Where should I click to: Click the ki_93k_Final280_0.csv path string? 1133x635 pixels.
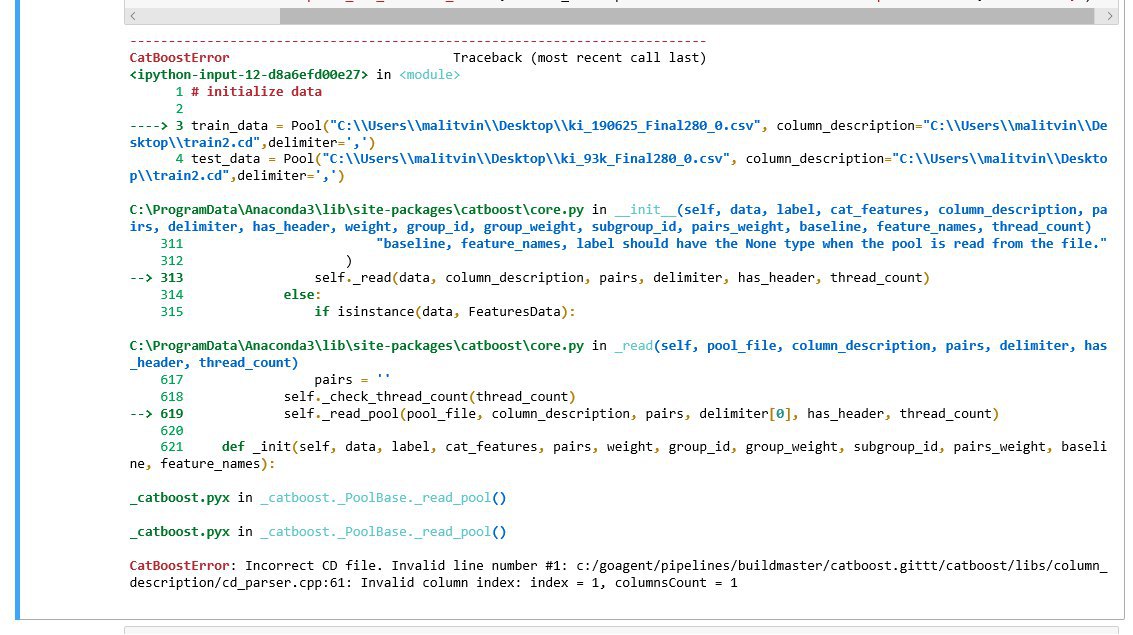tap(526, 159)
